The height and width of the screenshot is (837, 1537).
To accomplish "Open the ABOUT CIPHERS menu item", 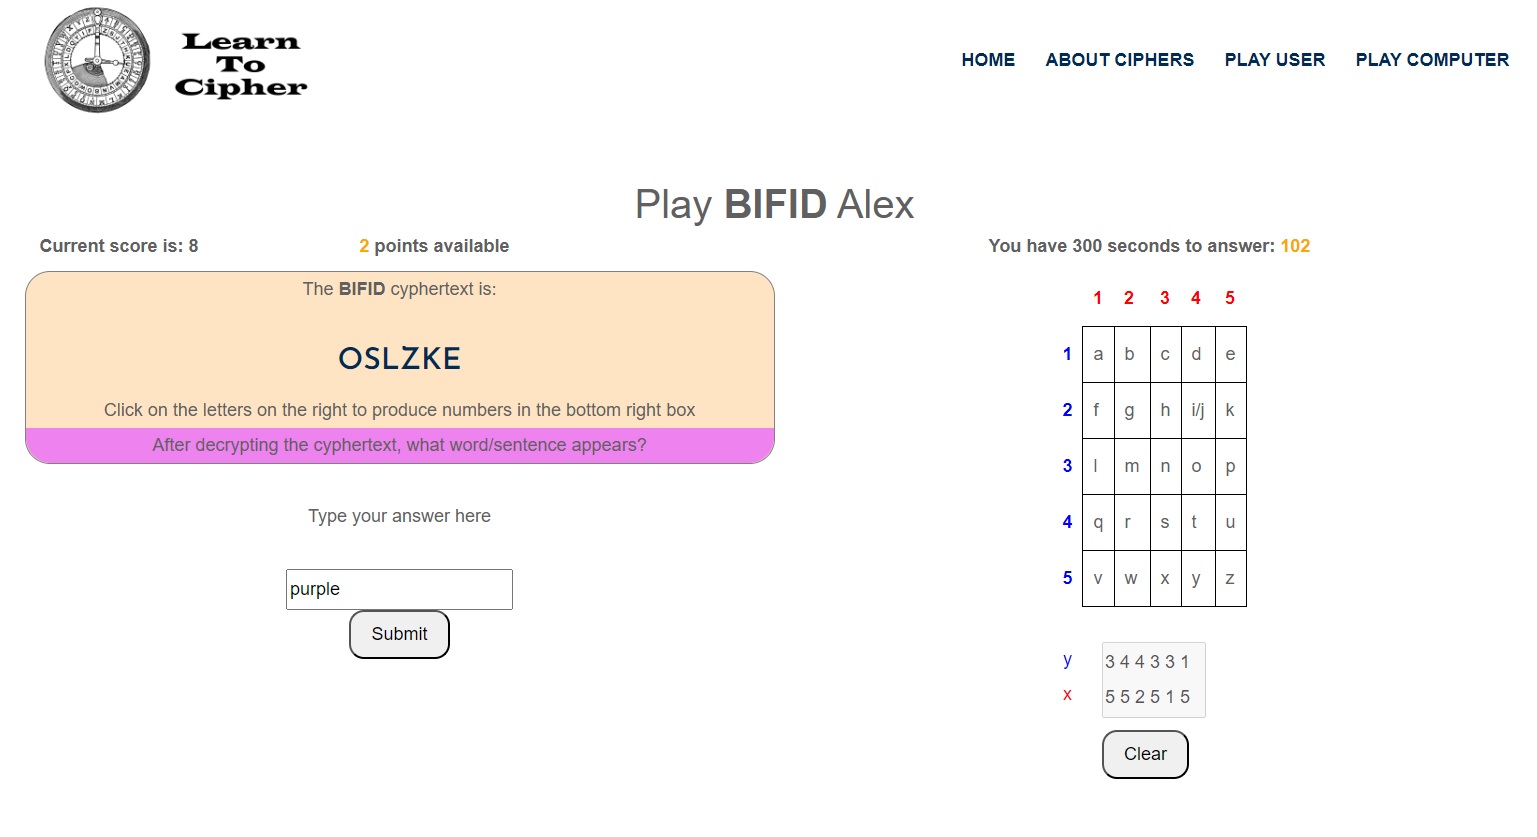I will pos(1119,60).
